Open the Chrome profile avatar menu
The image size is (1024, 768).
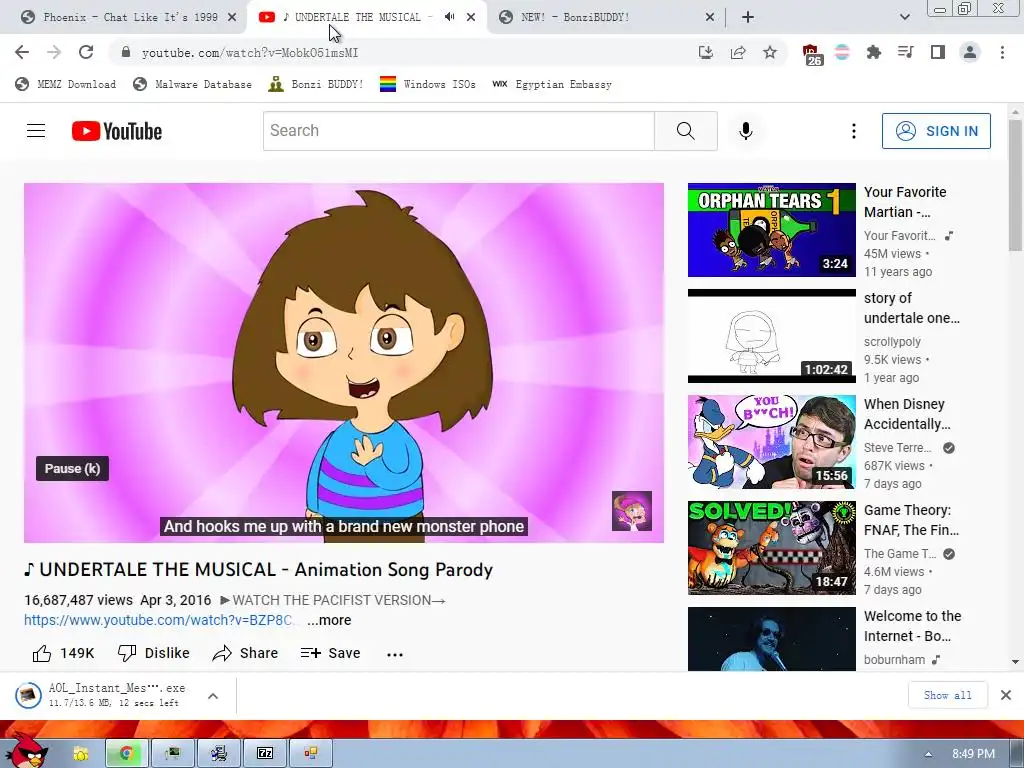(x=970, y=52)
